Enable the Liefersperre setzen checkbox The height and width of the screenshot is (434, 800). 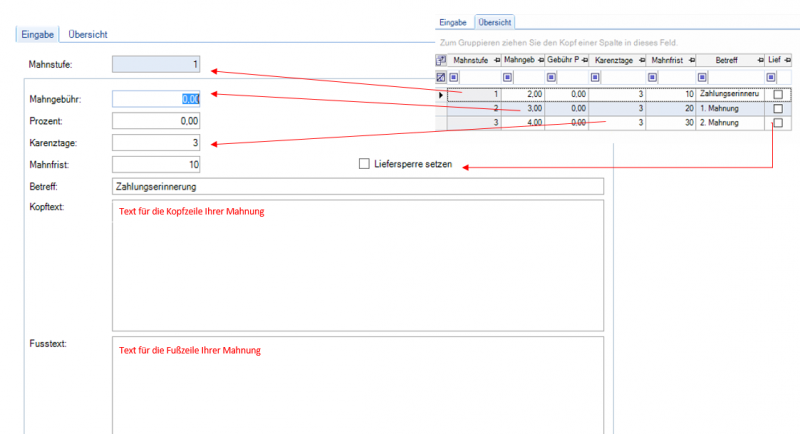click(364, 164)
